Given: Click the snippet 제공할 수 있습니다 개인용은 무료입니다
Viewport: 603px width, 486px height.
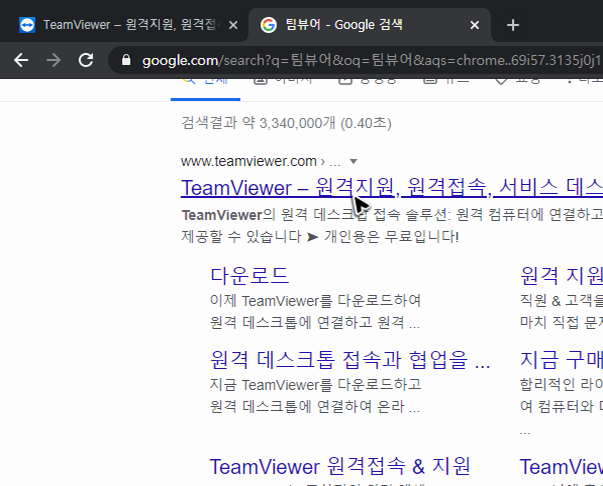Looking at the screenshot, I should pos(320,236).
